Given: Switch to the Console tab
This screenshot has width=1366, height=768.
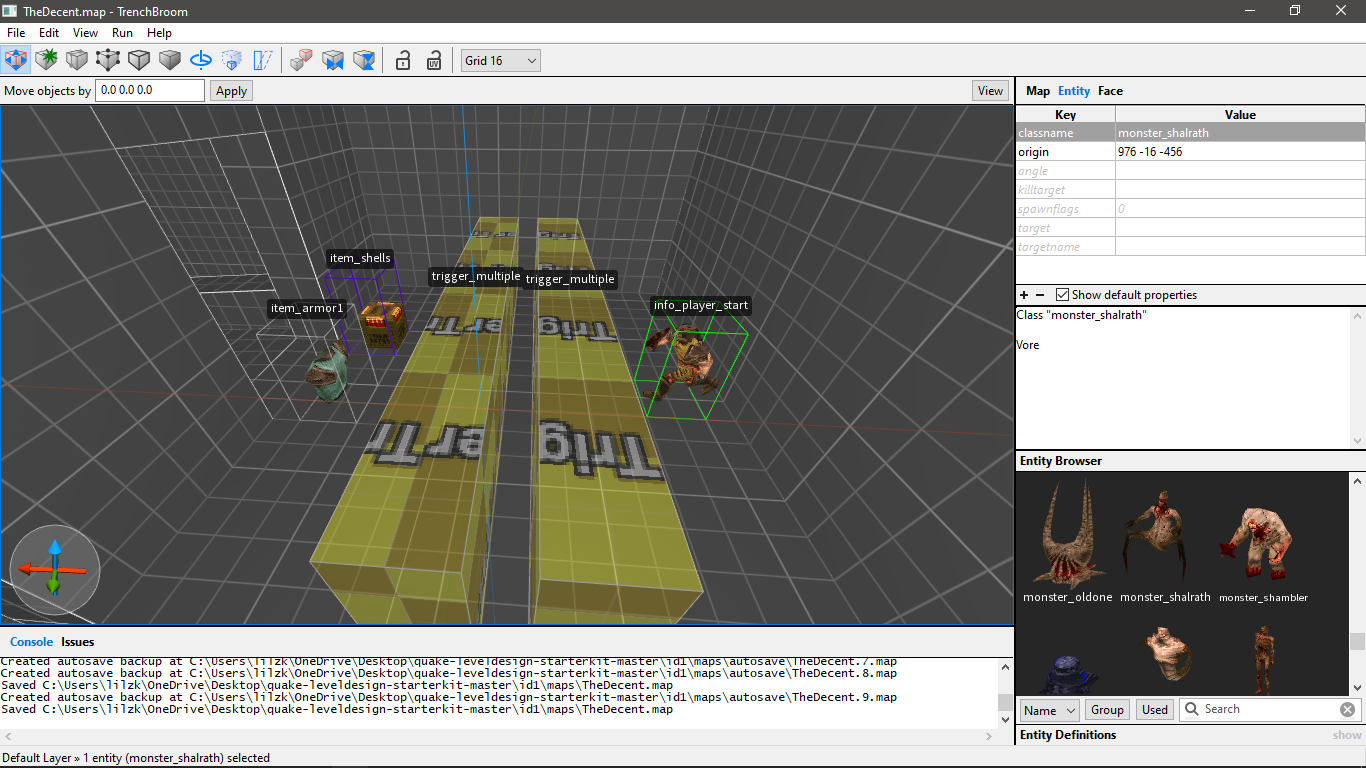Looking at the screenshot, I should click(31, 642).
